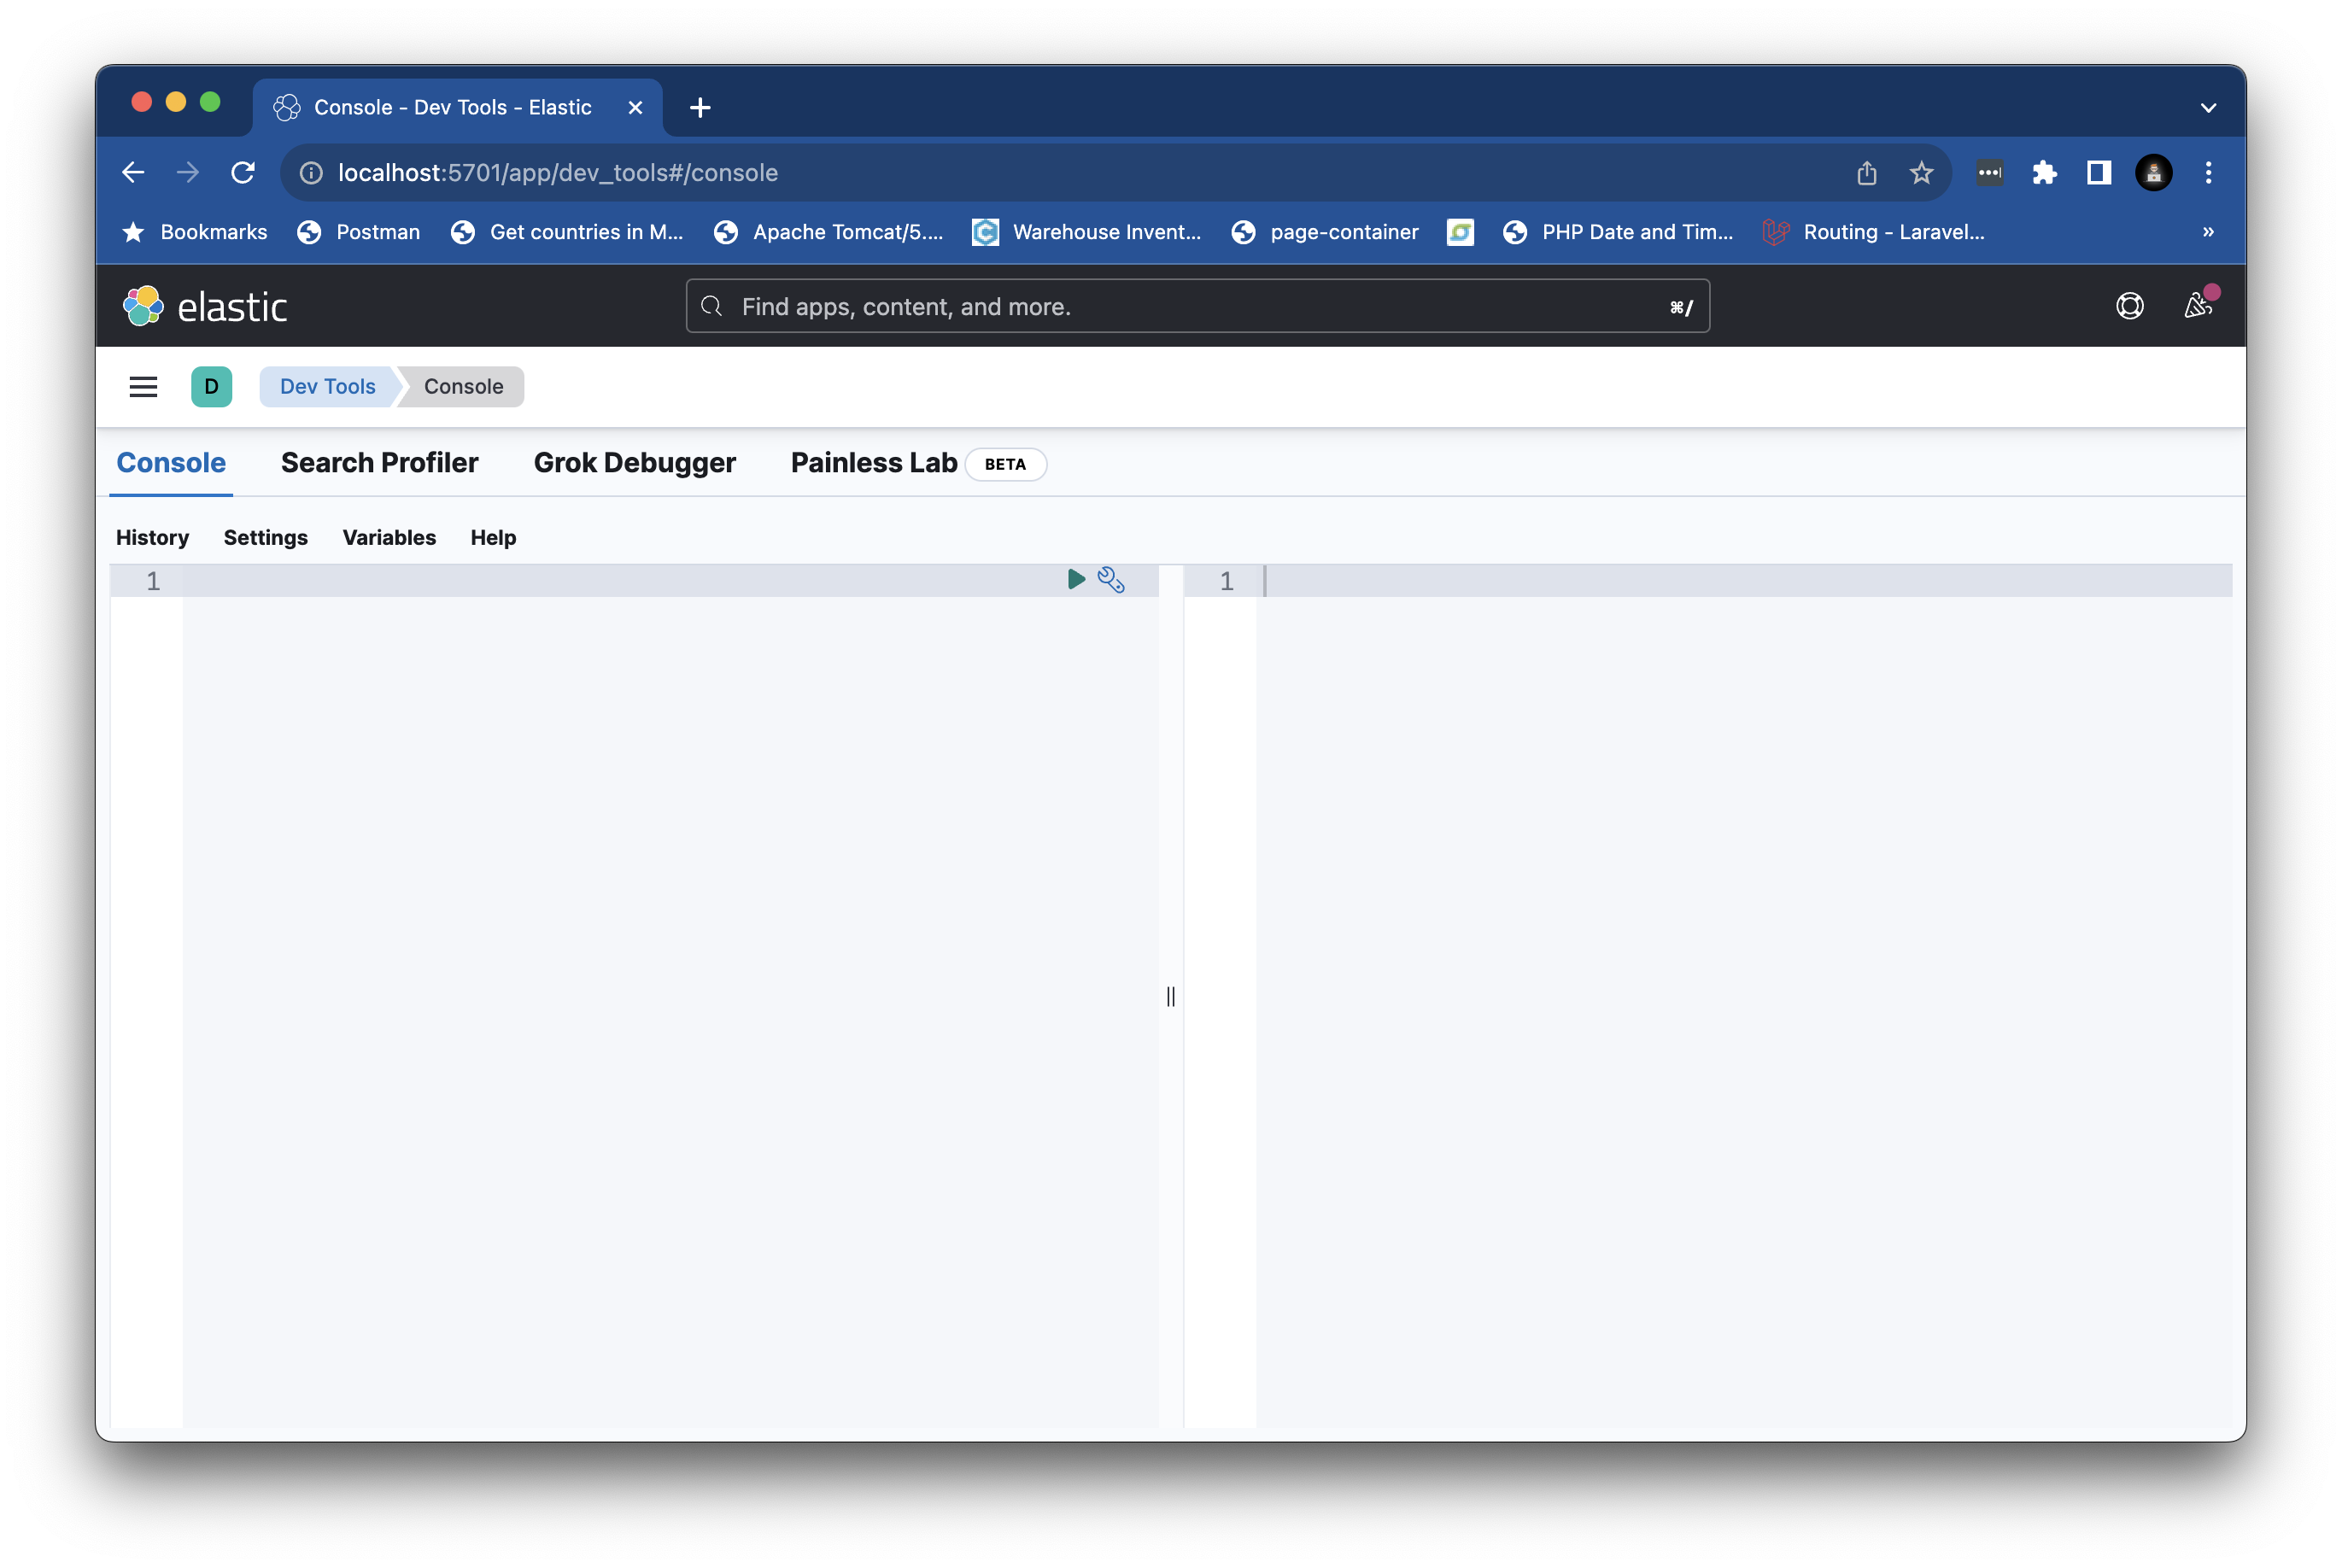The width and height of the screenshot is (2342, 1568).
Task: Toggle the browser side panel
Action: [x=2099, y=173]
